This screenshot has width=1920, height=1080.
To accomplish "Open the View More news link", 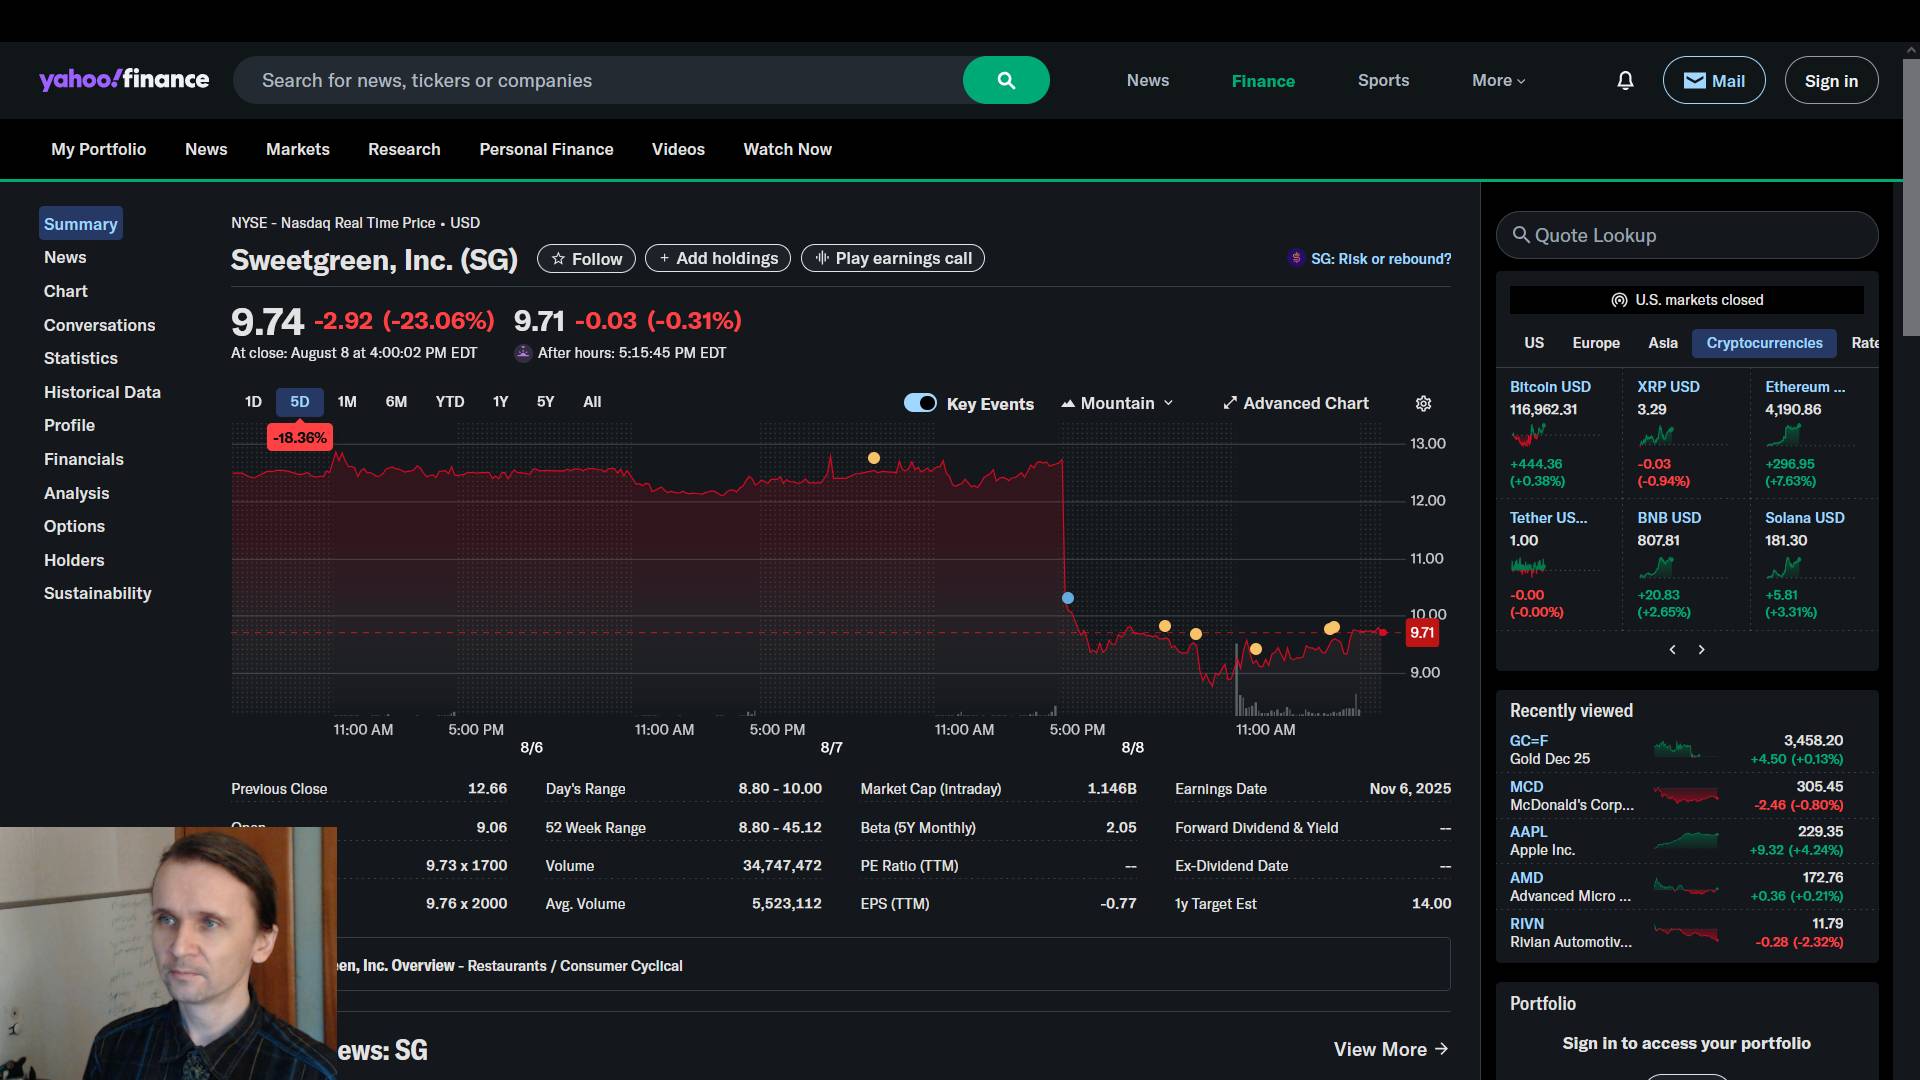I will 1390,1049.
